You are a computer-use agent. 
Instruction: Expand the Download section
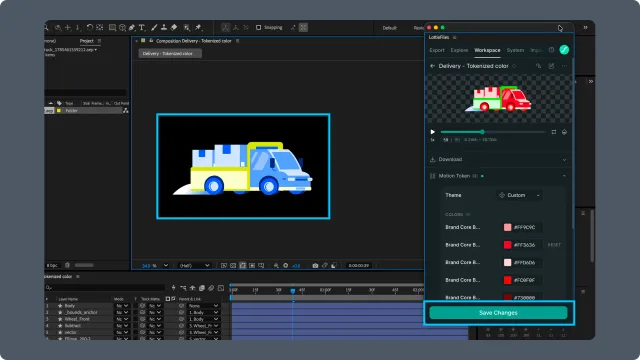pos(564,159)
